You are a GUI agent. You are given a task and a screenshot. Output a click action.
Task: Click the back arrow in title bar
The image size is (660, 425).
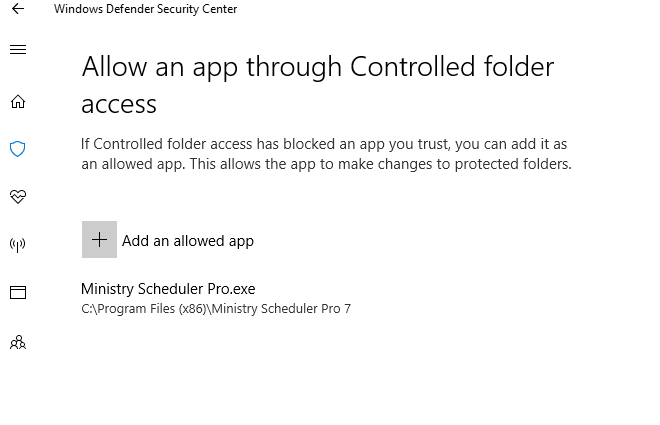coord(18,9)
